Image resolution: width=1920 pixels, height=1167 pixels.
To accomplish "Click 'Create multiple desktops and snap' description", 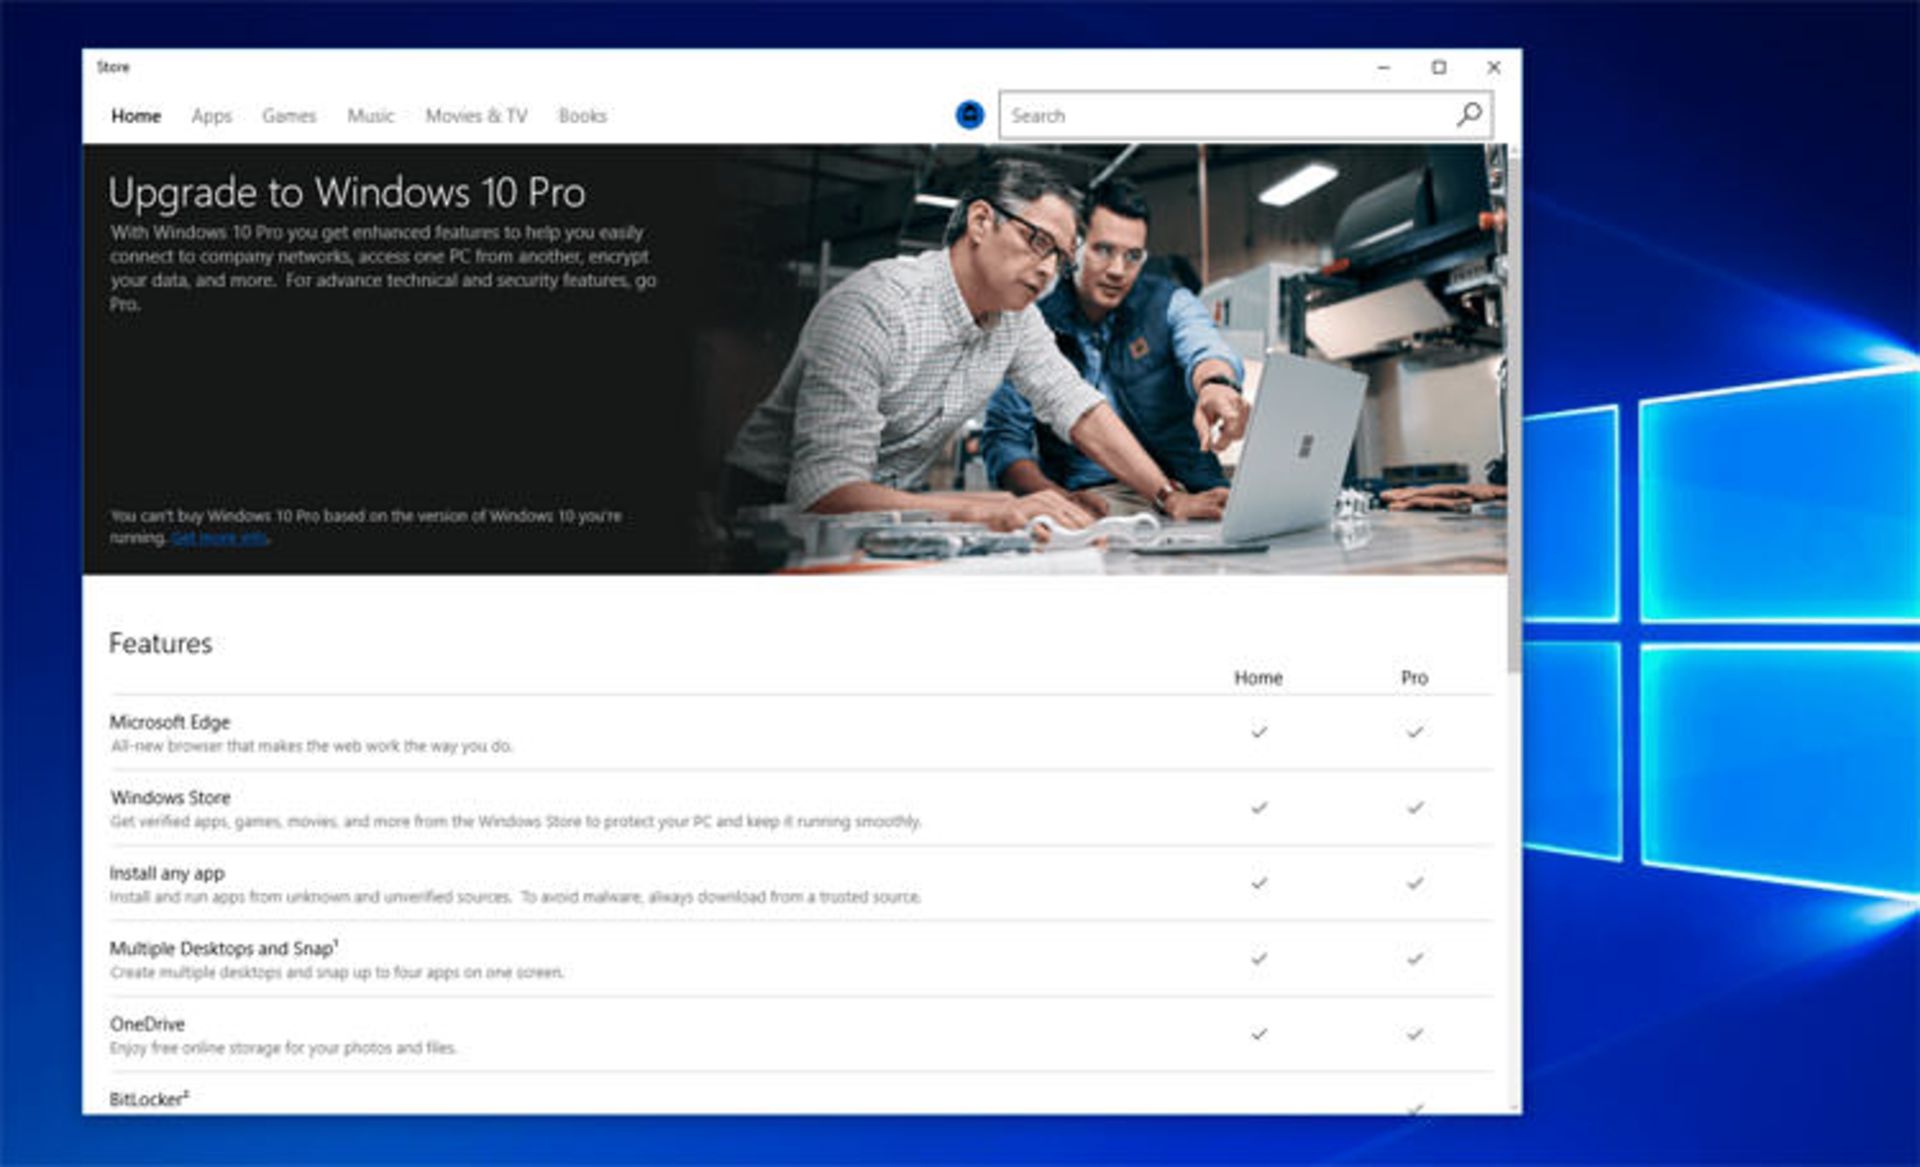I will pos(337,972).
